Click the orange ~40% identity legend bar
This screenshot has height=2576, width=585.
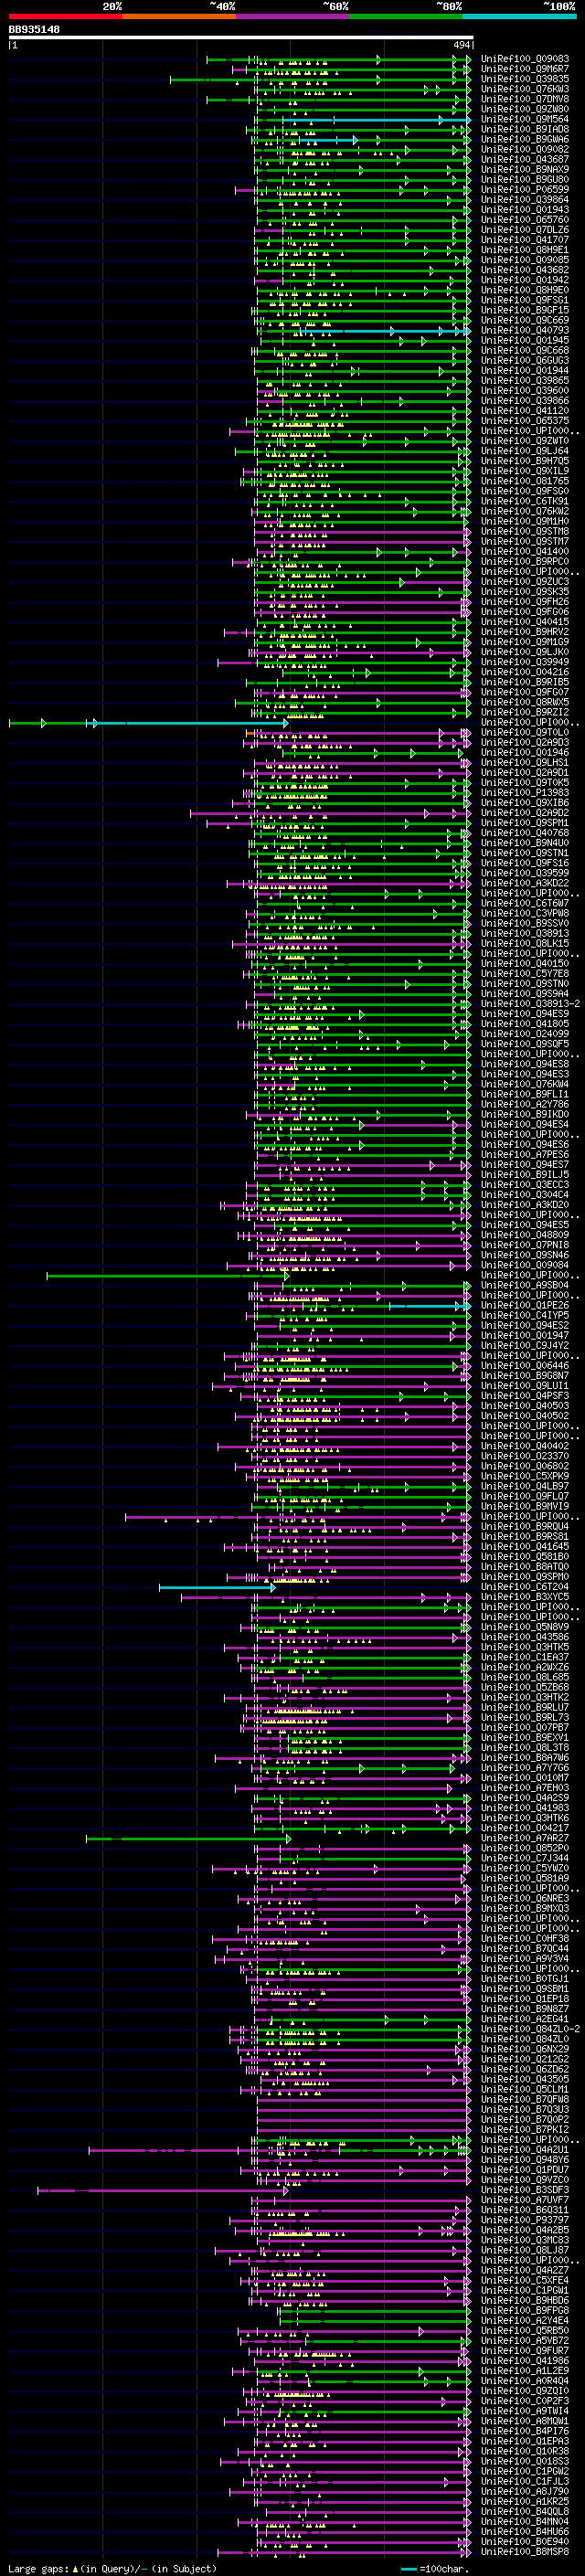tap(179, 16)
